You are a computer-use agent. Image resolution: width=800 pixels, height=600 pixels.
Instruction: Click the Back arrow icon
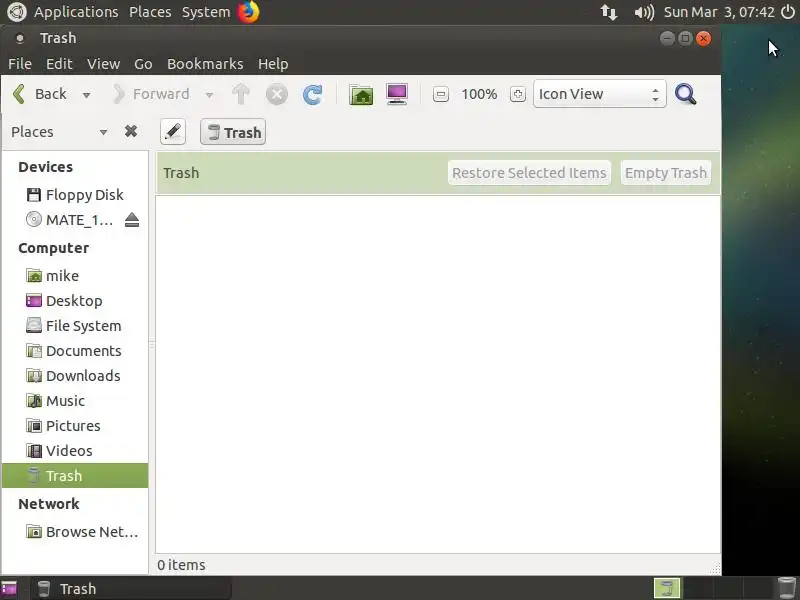click(19, 94)
